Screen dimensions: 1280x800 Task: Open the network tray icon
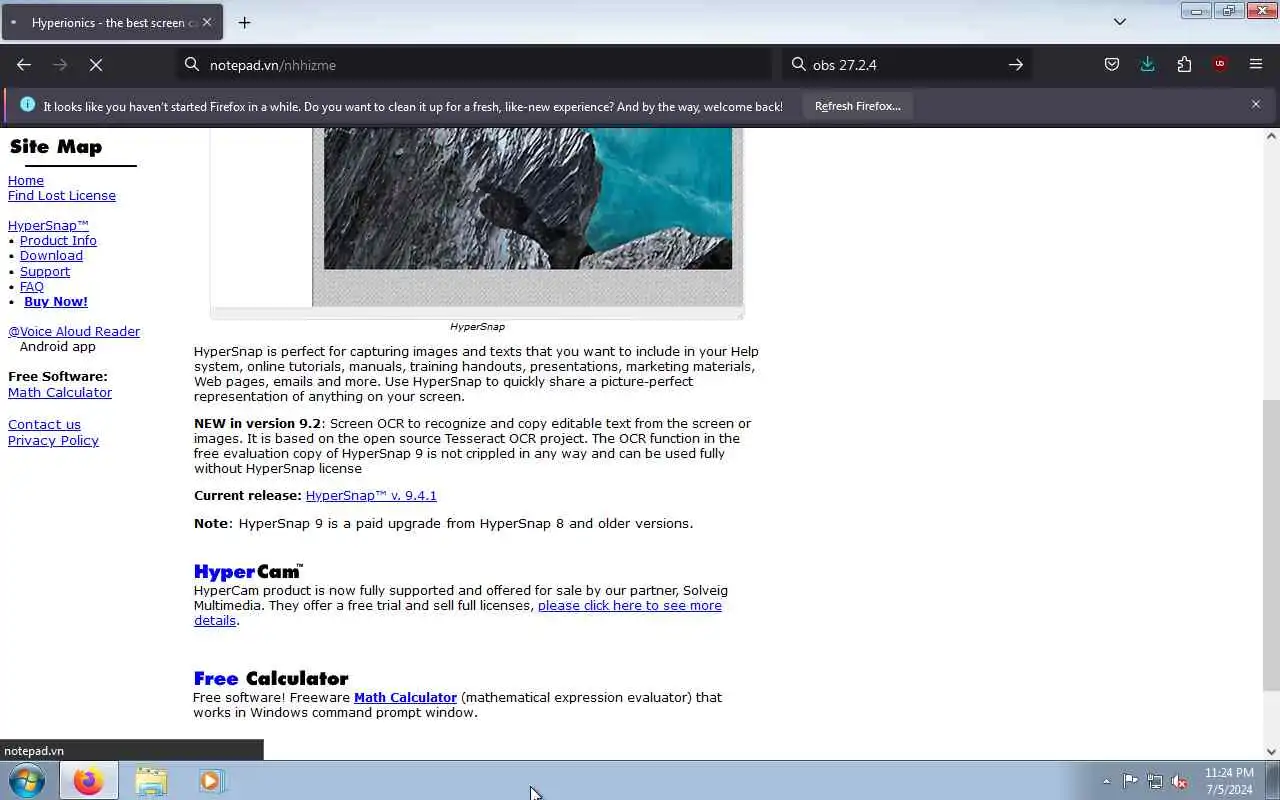(x=1155, y=781)
